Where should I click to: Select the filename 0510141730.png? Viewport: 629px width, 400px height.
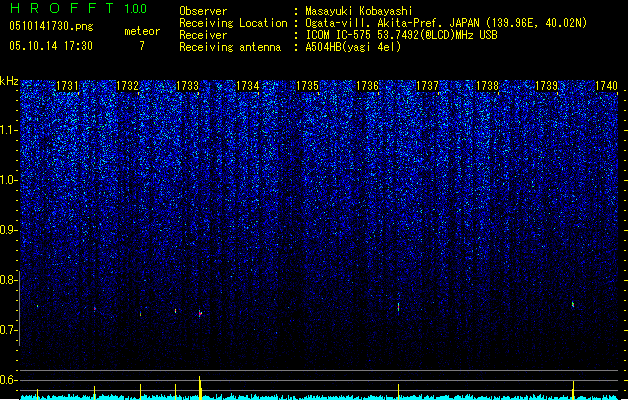[x=51, y=26]
